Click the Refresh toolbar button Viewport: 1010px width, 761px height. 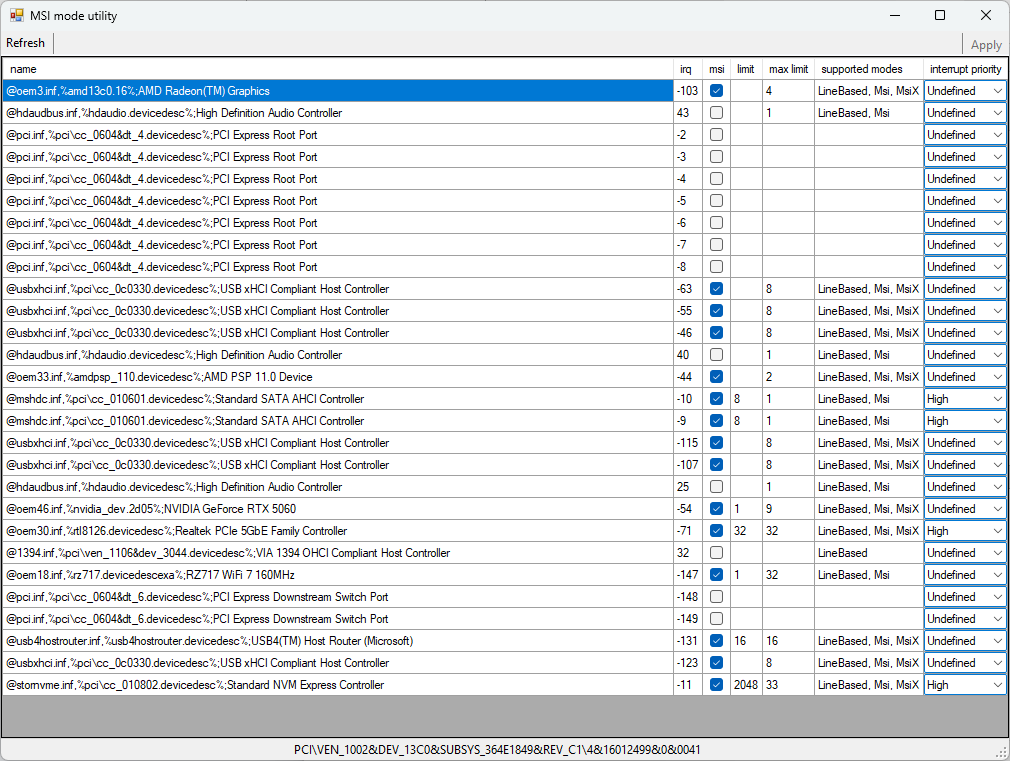(26, 43)
